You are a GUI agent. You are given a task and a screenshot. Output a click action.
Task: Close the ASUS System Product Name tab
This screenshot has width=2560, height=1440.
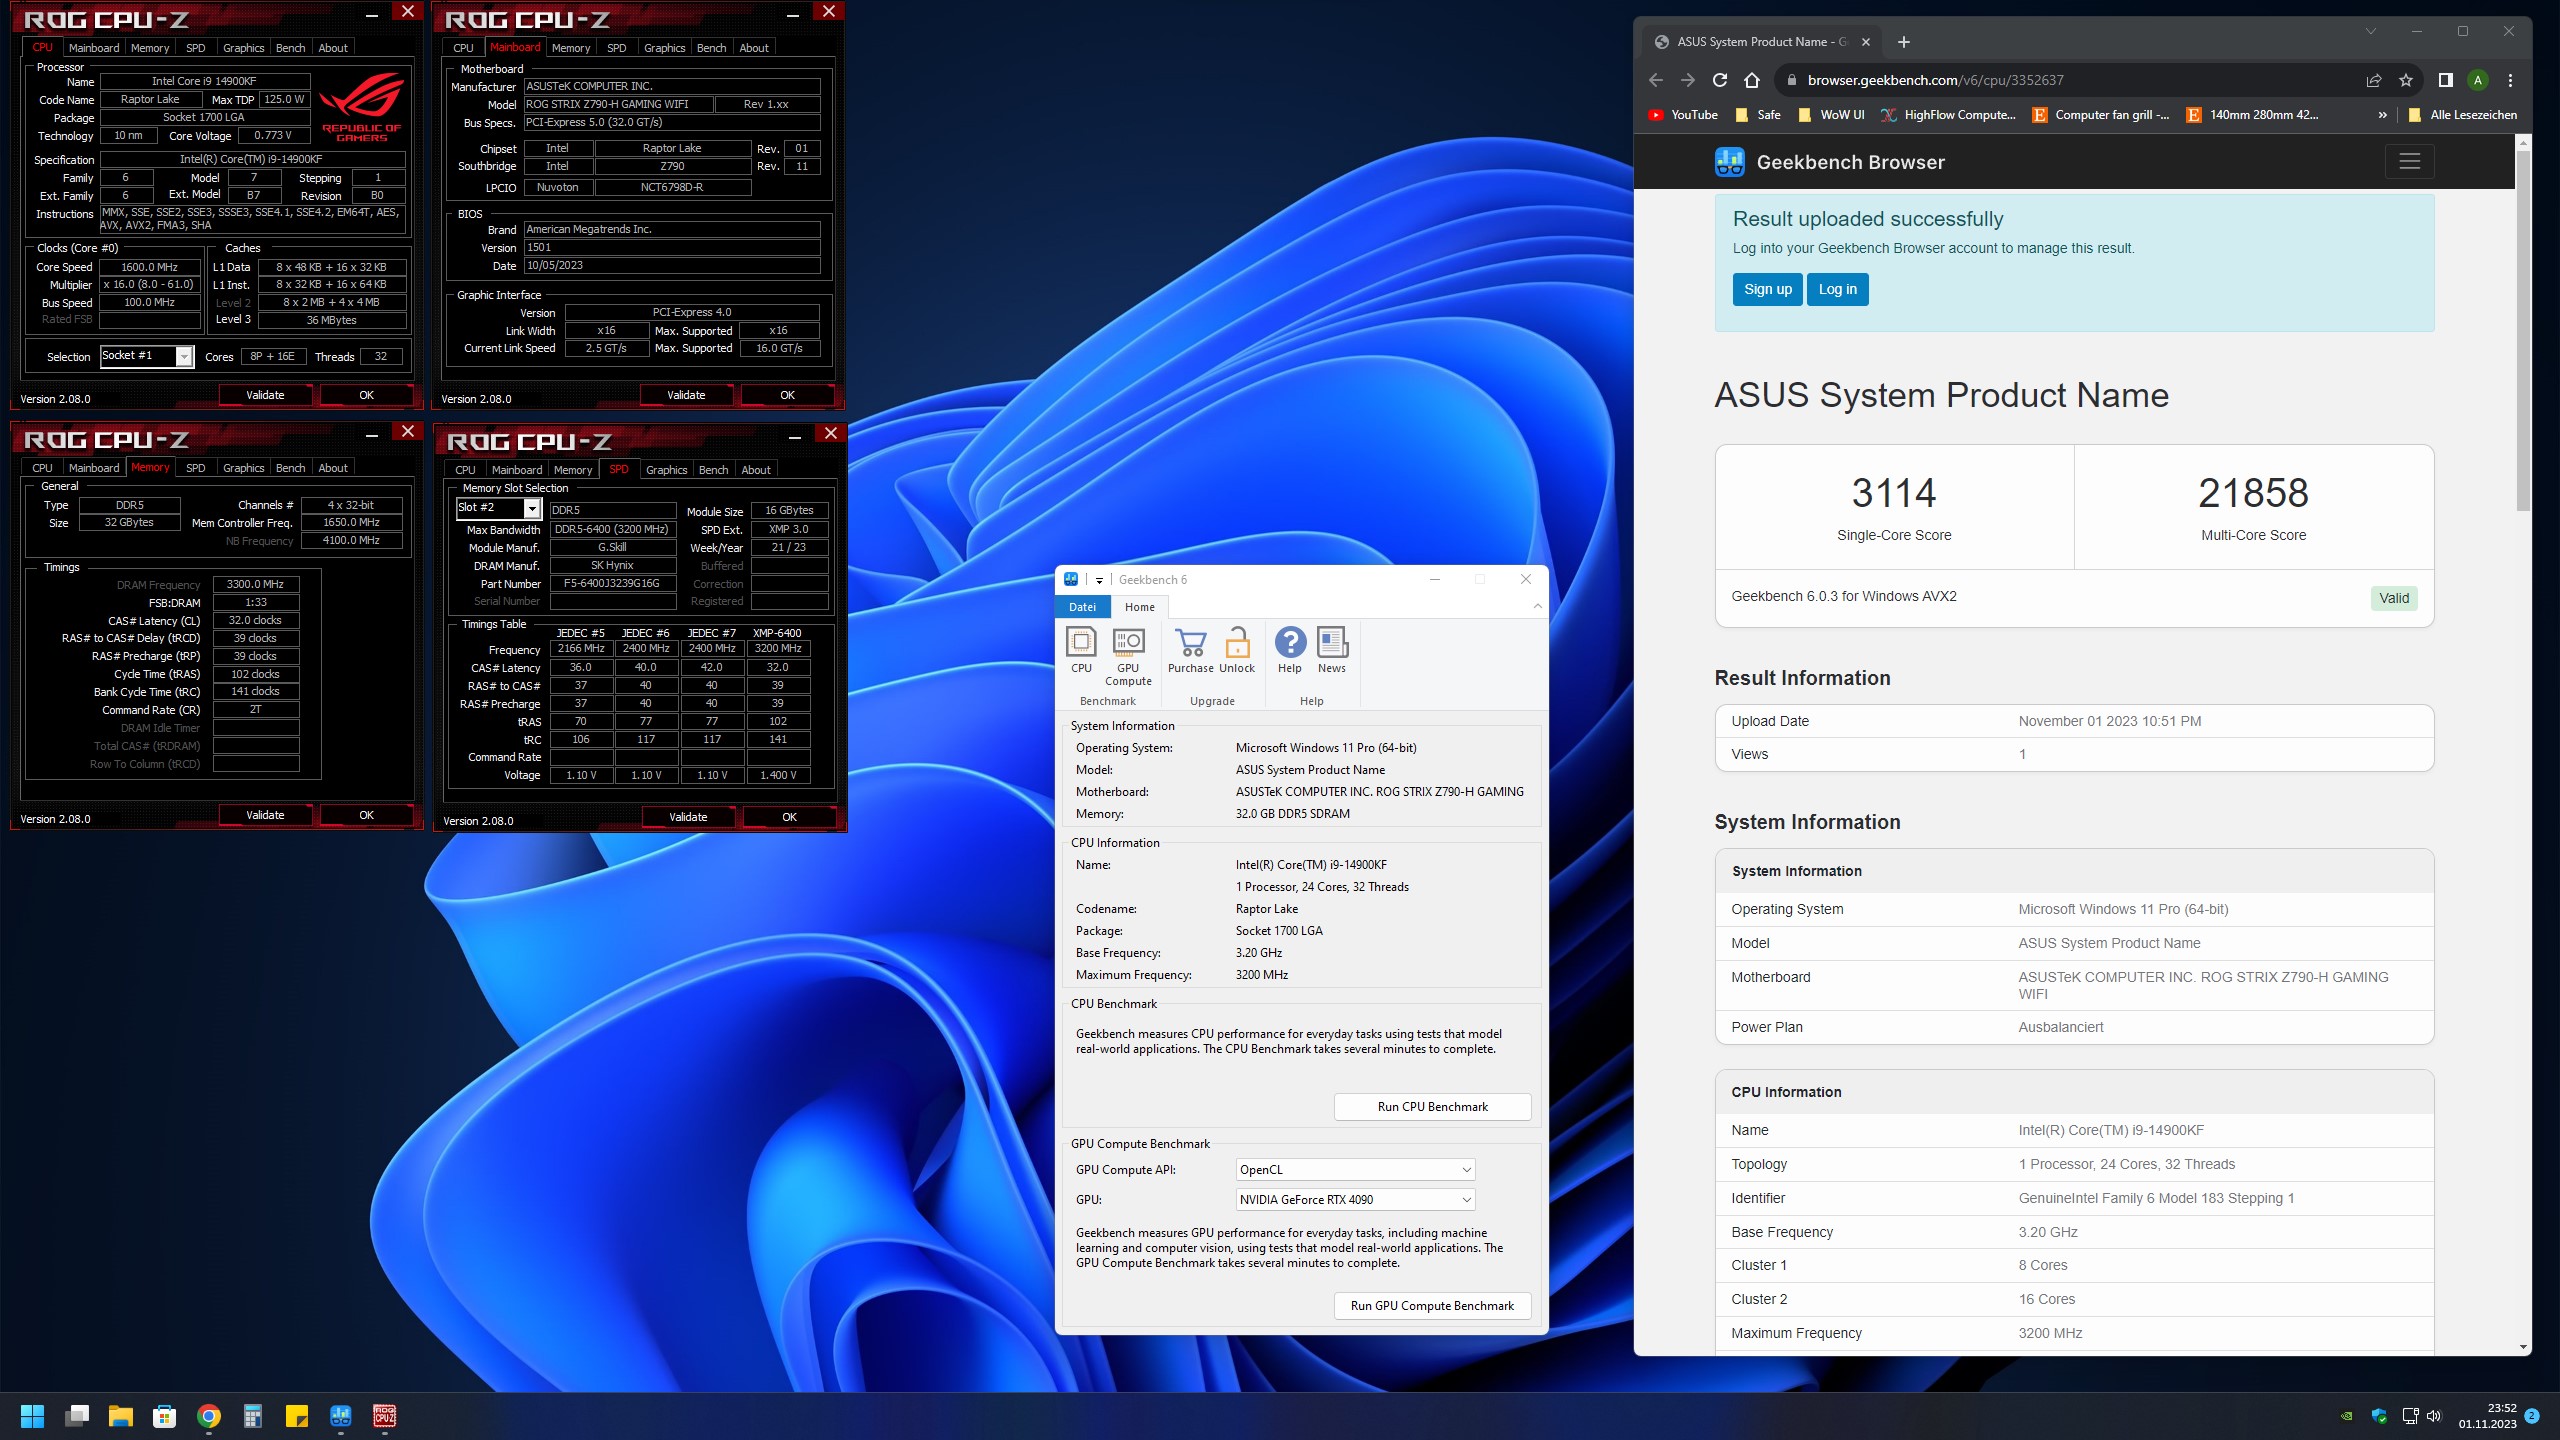coord(1865,42)
